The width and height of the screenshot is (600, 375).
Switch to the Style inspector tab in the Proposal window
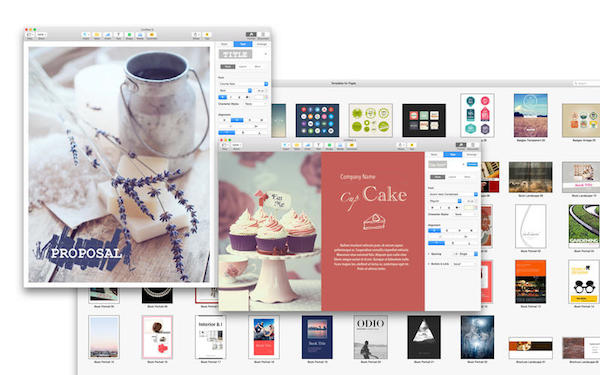coord(225,44)
